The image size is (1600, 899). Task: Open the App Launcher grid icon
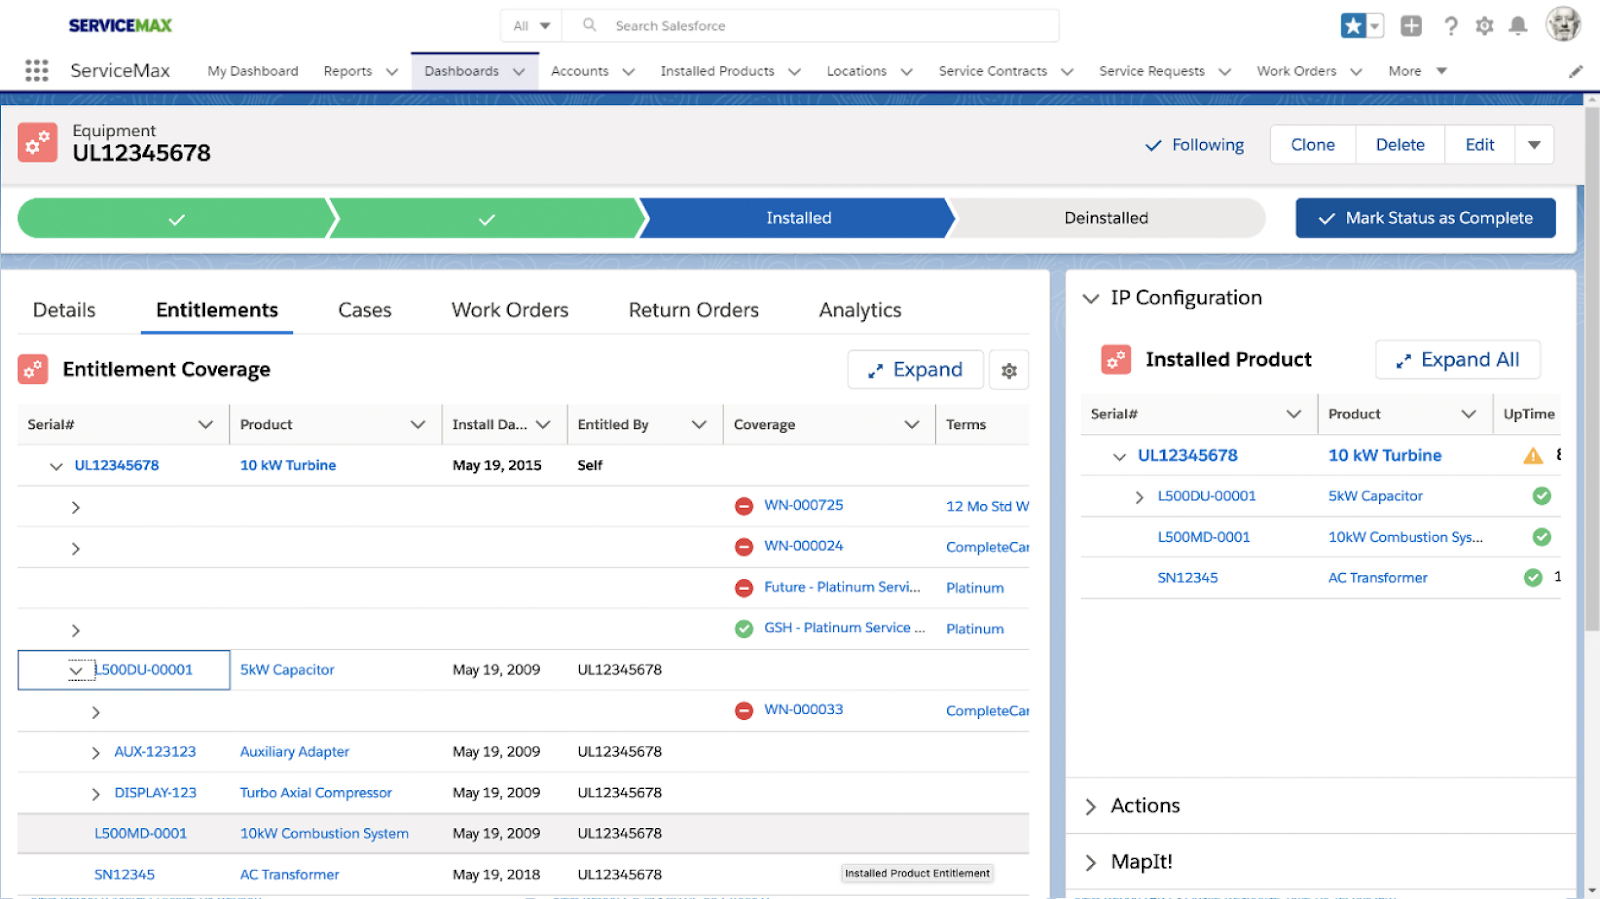coord(37,70)
